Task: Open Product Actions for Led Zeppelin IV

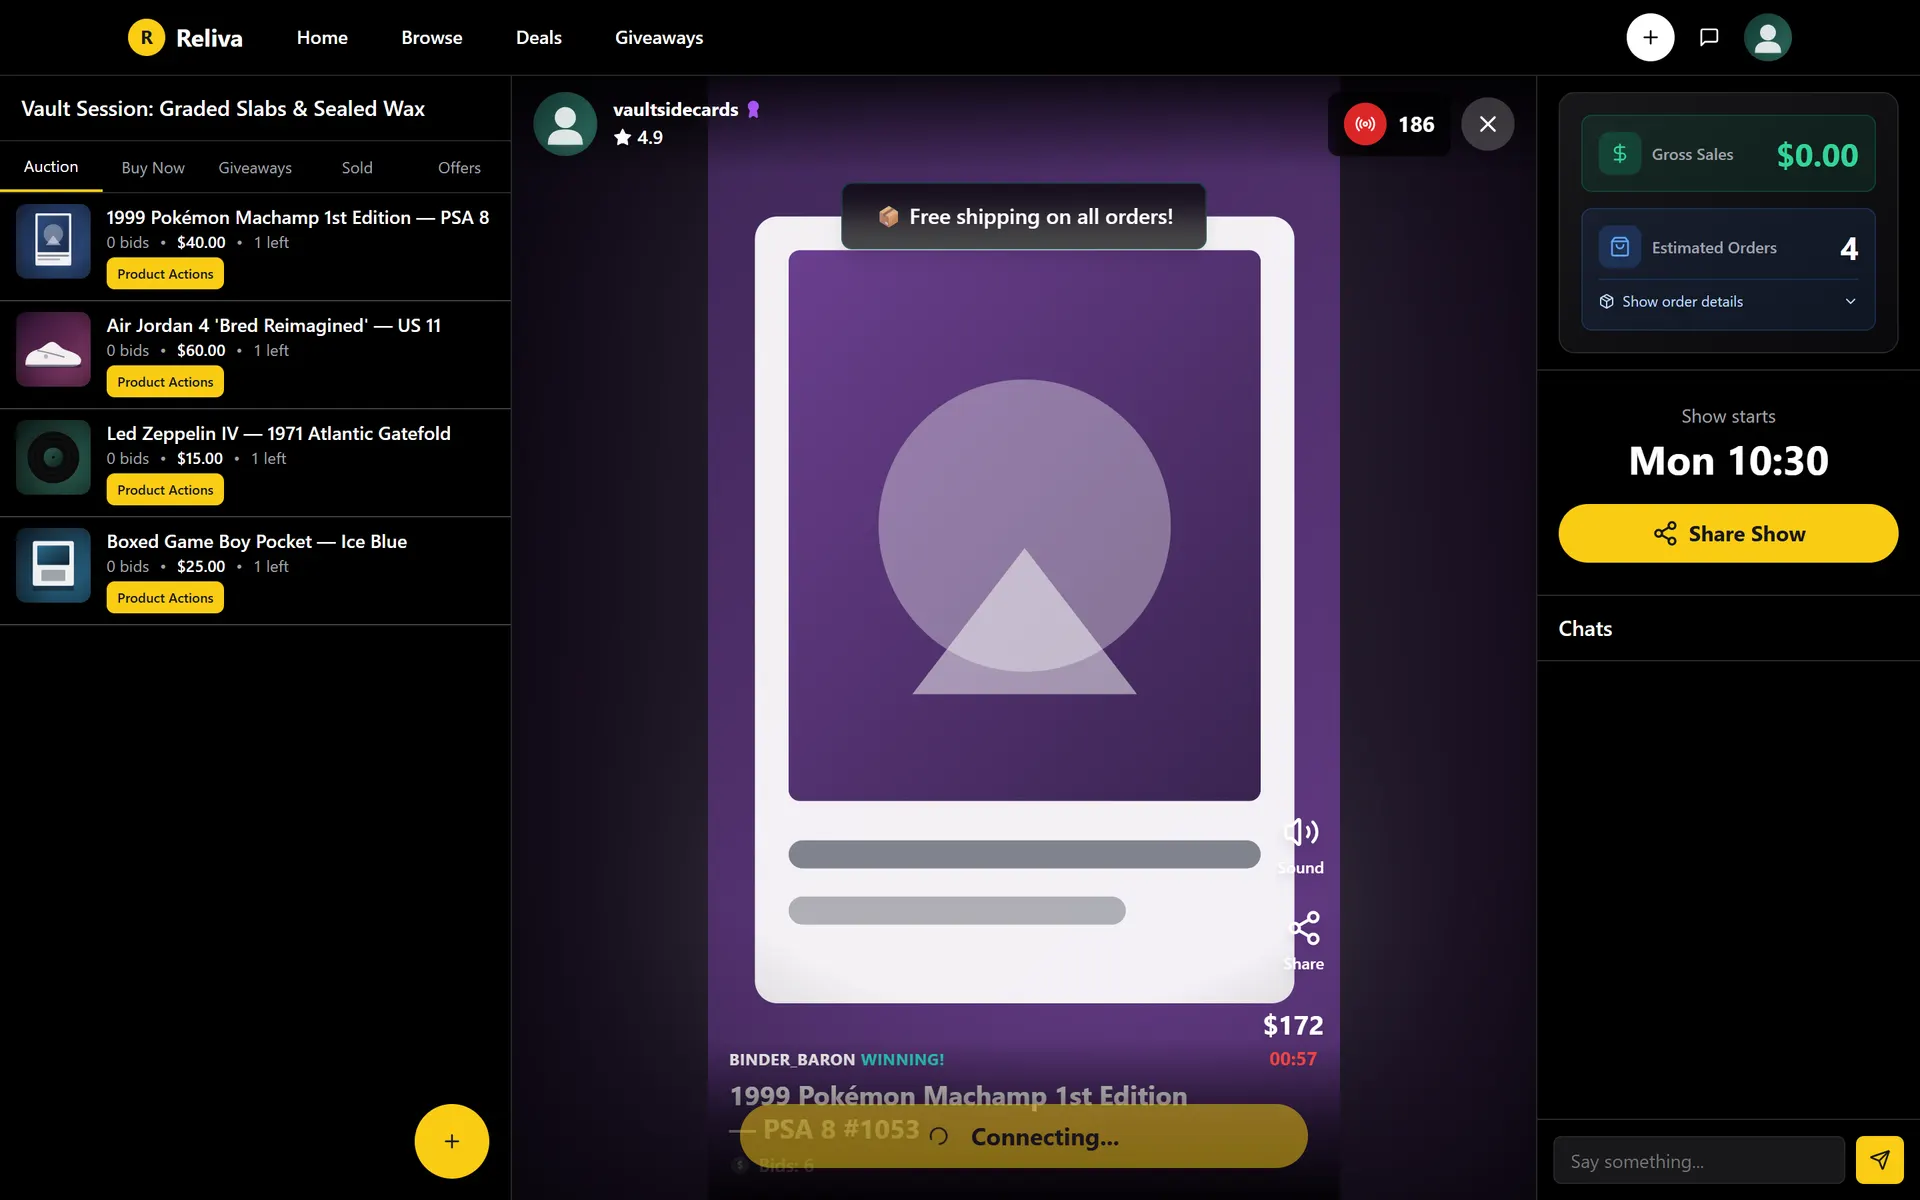Action: pyautogui.click(x=165, y=490)
